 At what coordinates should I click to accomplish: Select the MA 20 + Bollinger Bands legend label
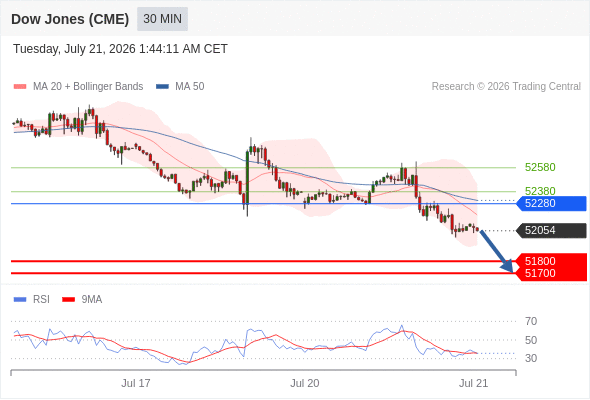[x=88, y=87]
